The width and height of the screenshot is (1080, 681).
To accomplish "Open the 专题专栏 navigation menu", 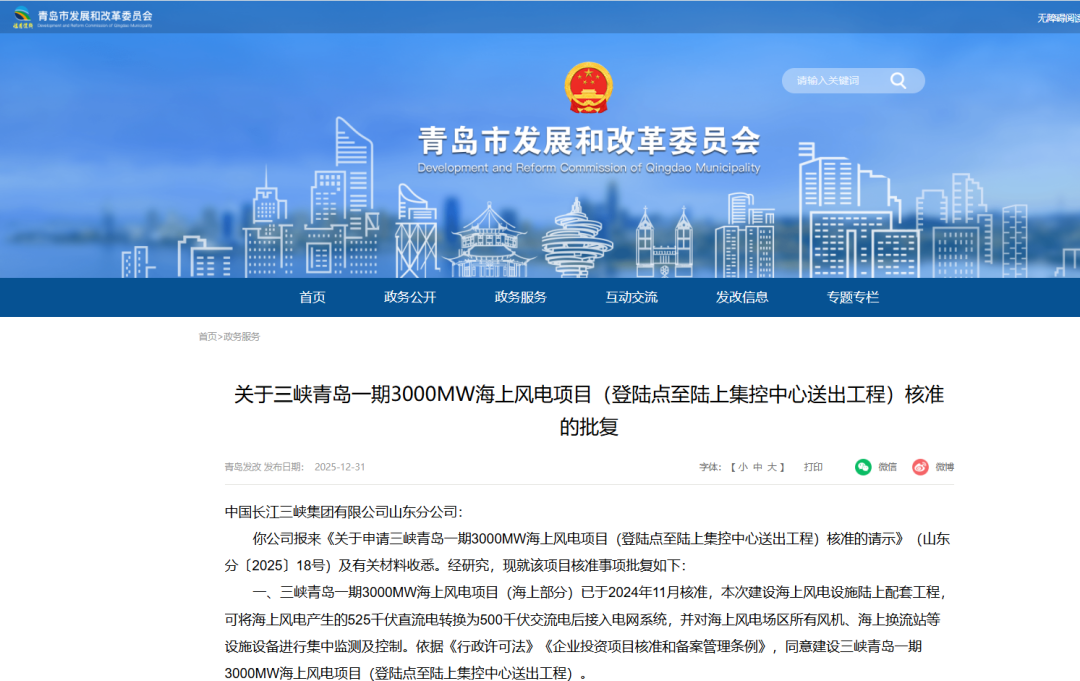I will click(852, 297).
